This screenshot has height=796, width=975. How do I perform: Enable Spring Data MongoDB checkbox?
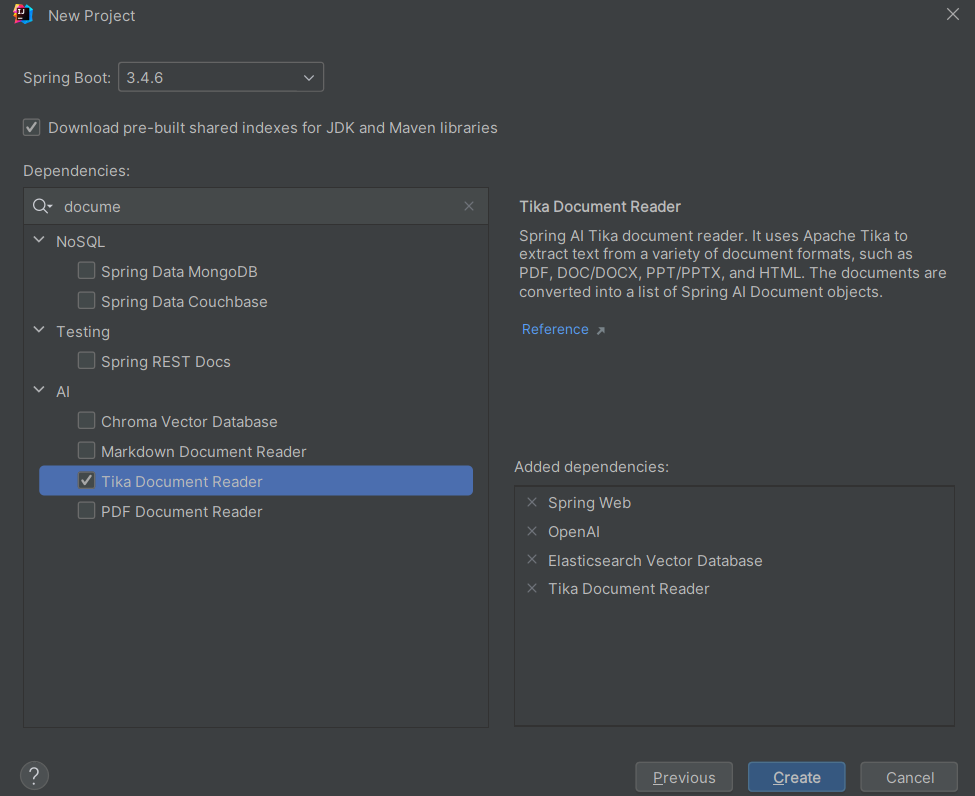click(x=86, y=271)
